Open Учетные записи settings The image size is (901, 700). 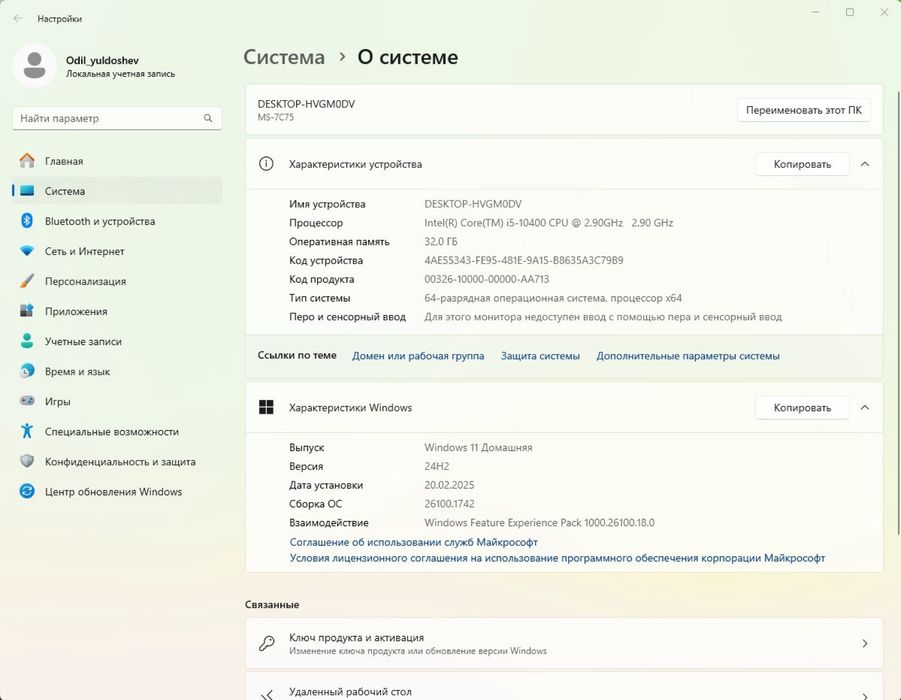click(x=83, y=341)
